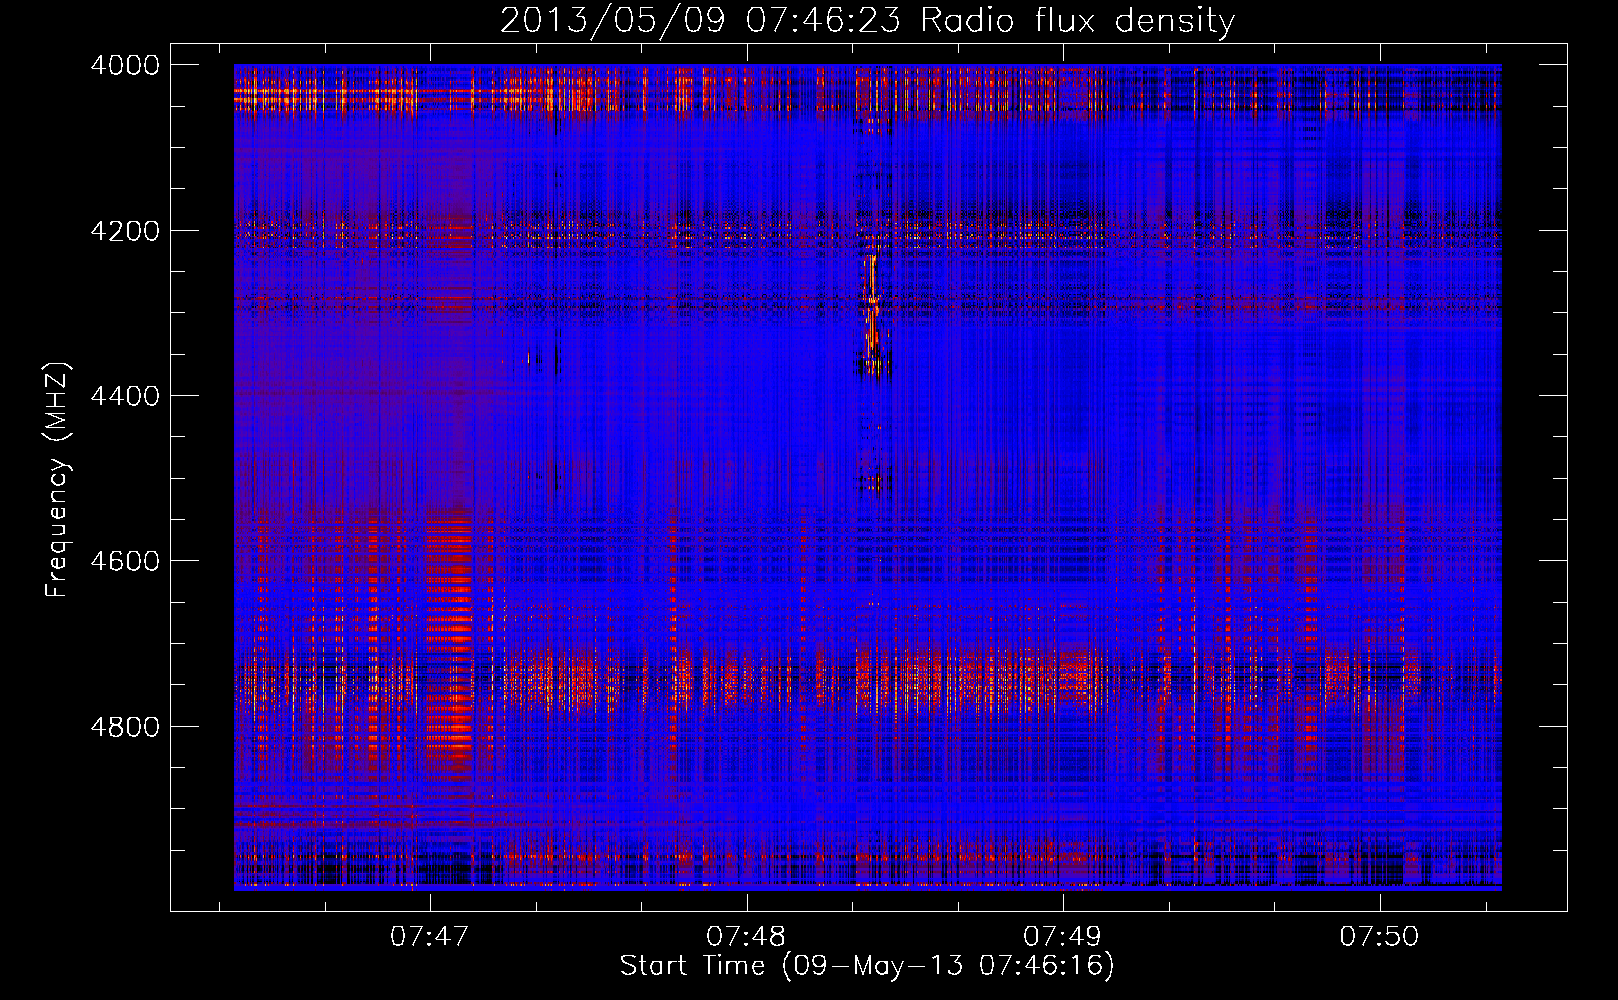Screen dimensions: 1618x1000
Task: Click the 4600 frequency tick label
Action: click(x=125, y=561)
